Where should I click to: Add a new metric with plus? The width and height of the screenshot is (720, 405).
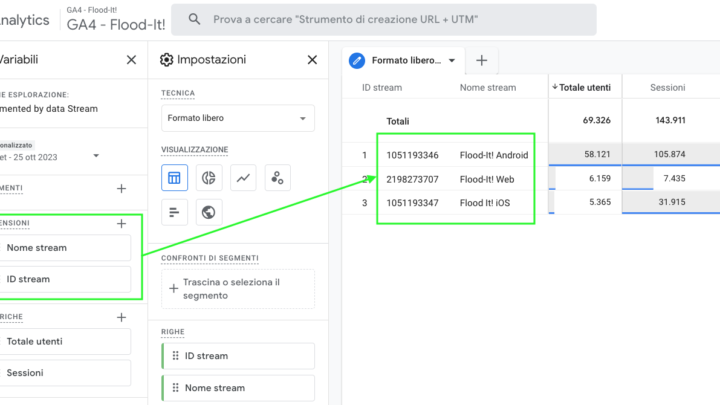[x=121, y=317]
